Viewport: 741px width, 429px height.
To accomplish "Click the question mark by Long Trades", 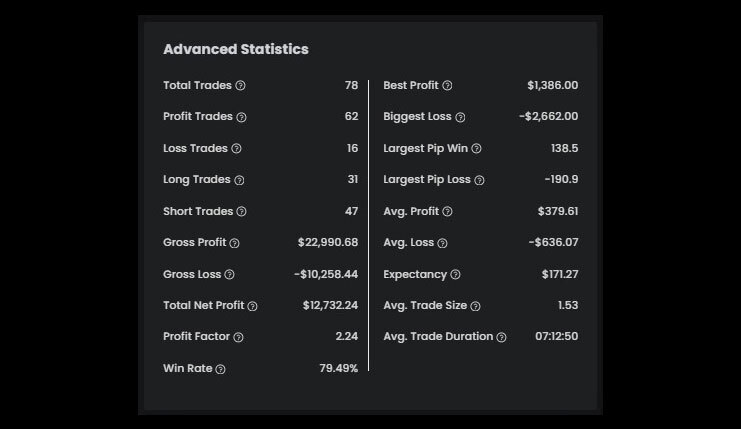I will click(239, 180).
